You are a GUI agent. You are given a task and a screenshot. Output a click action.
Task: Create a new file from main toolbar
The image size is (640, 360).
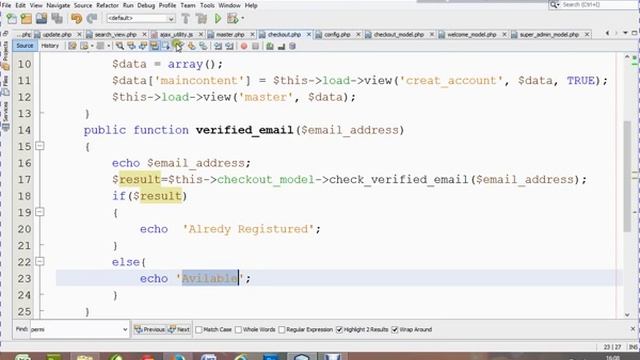(x=11, y=18)
